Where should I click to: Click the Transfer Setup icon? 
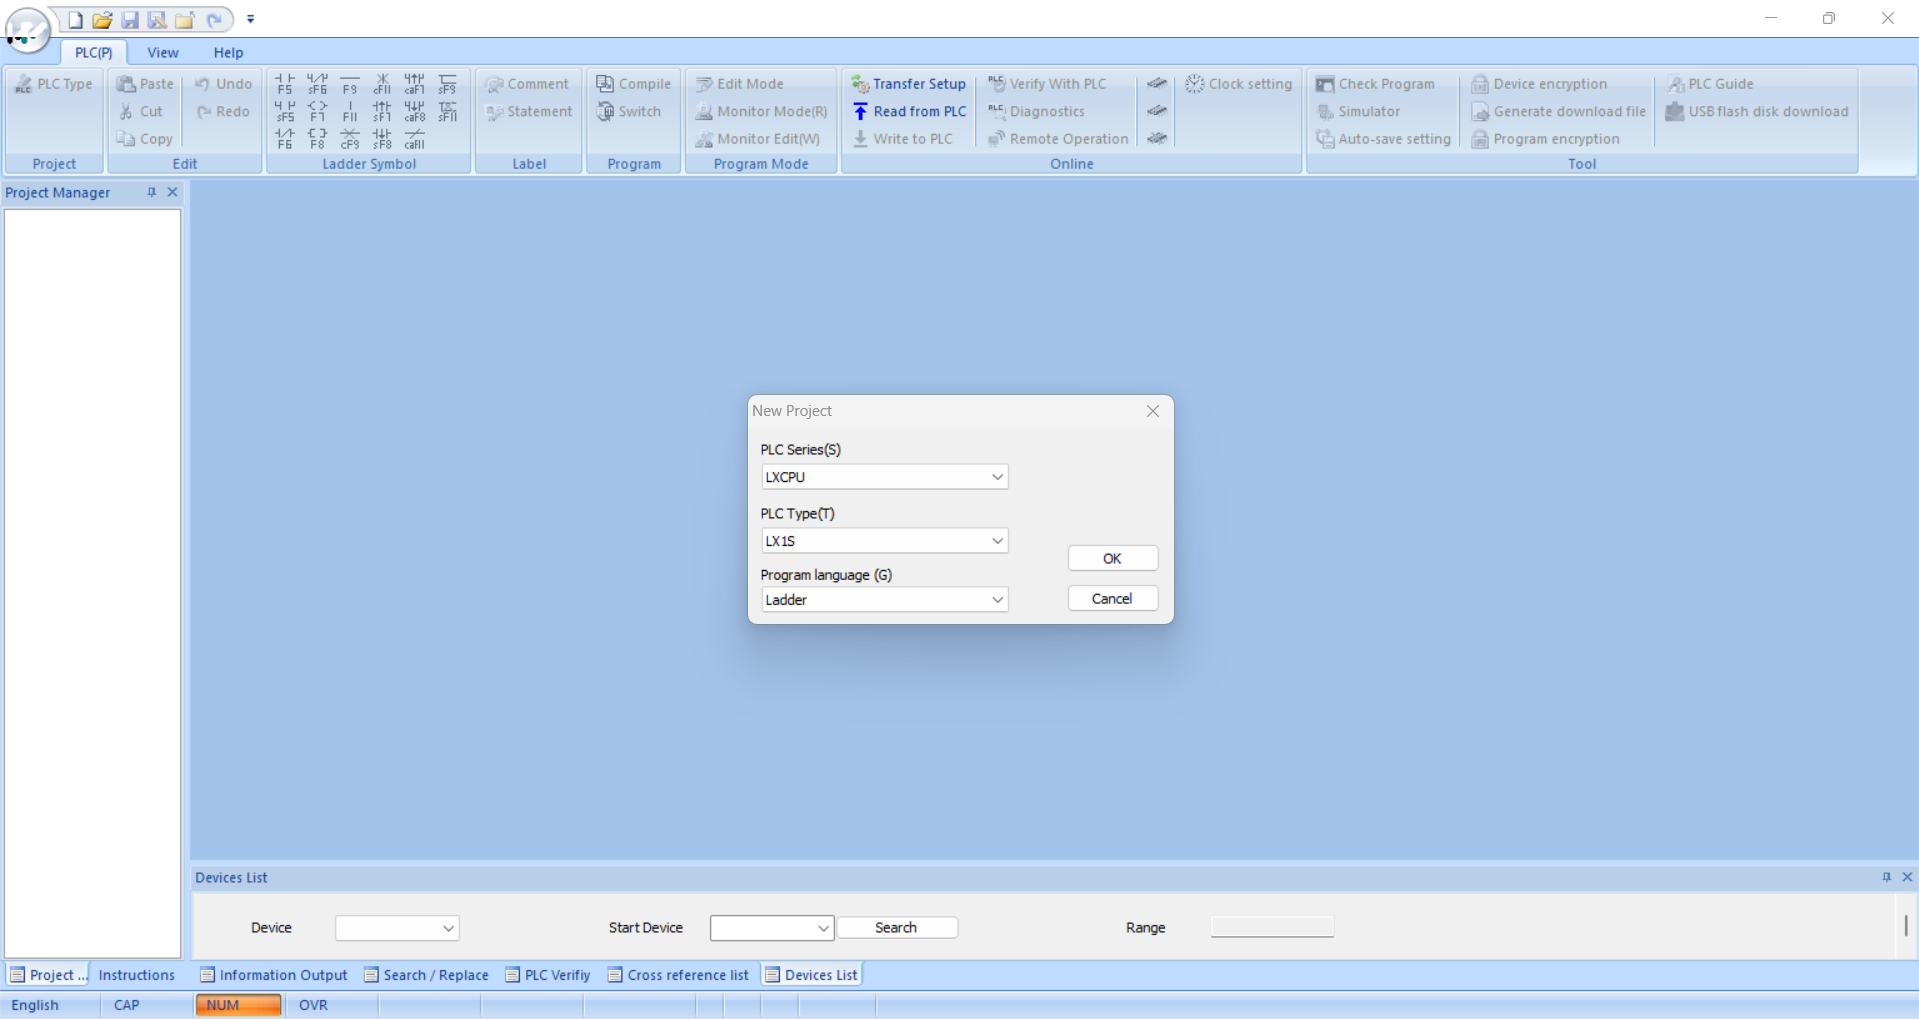click(x=860, y=84)
